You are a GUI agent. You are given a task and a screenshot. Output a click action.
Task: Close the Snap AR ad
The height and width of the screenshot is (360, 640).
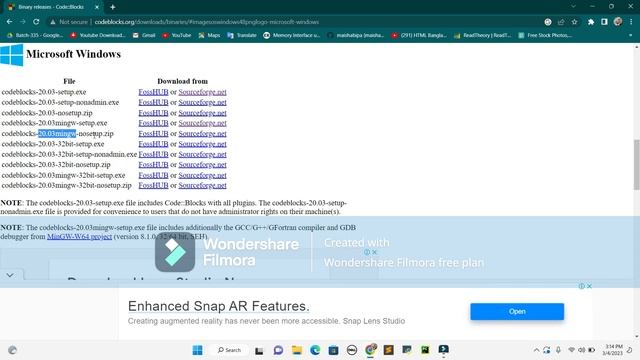pyautogui.click(x=589, y=286)
